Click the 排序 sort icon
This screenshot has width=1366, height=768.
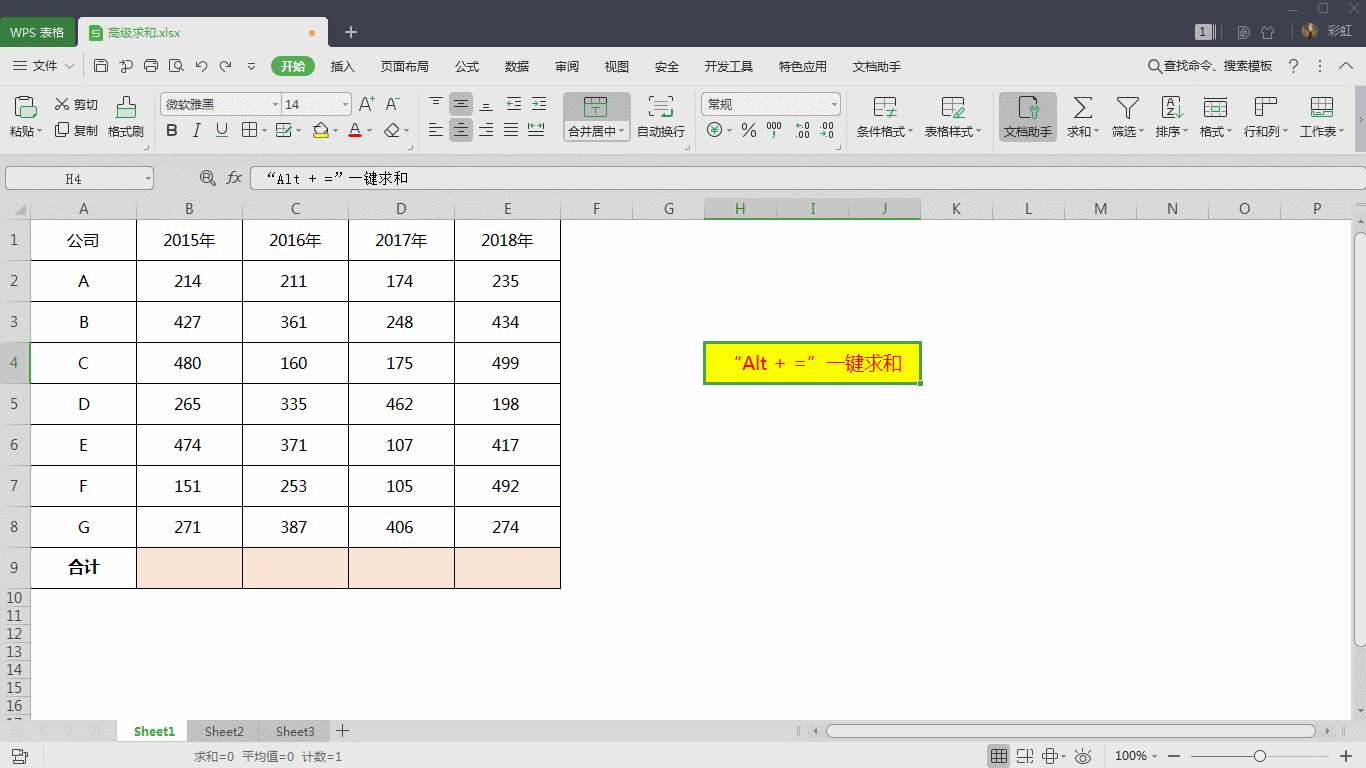[1170, 110]
